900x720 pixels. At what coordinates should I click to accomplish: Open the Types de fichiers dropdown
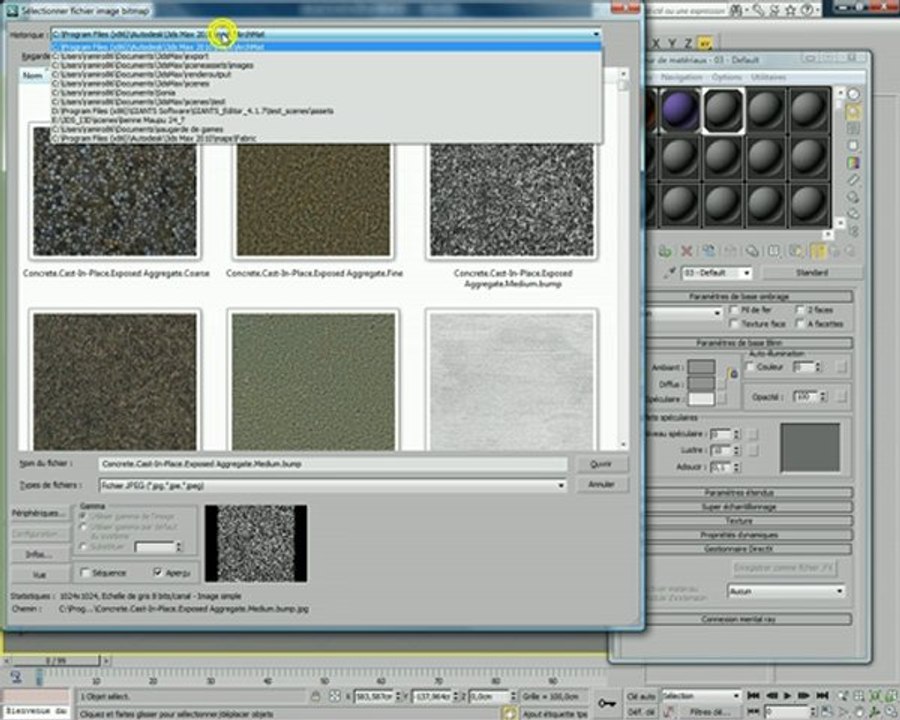[561, 485]
